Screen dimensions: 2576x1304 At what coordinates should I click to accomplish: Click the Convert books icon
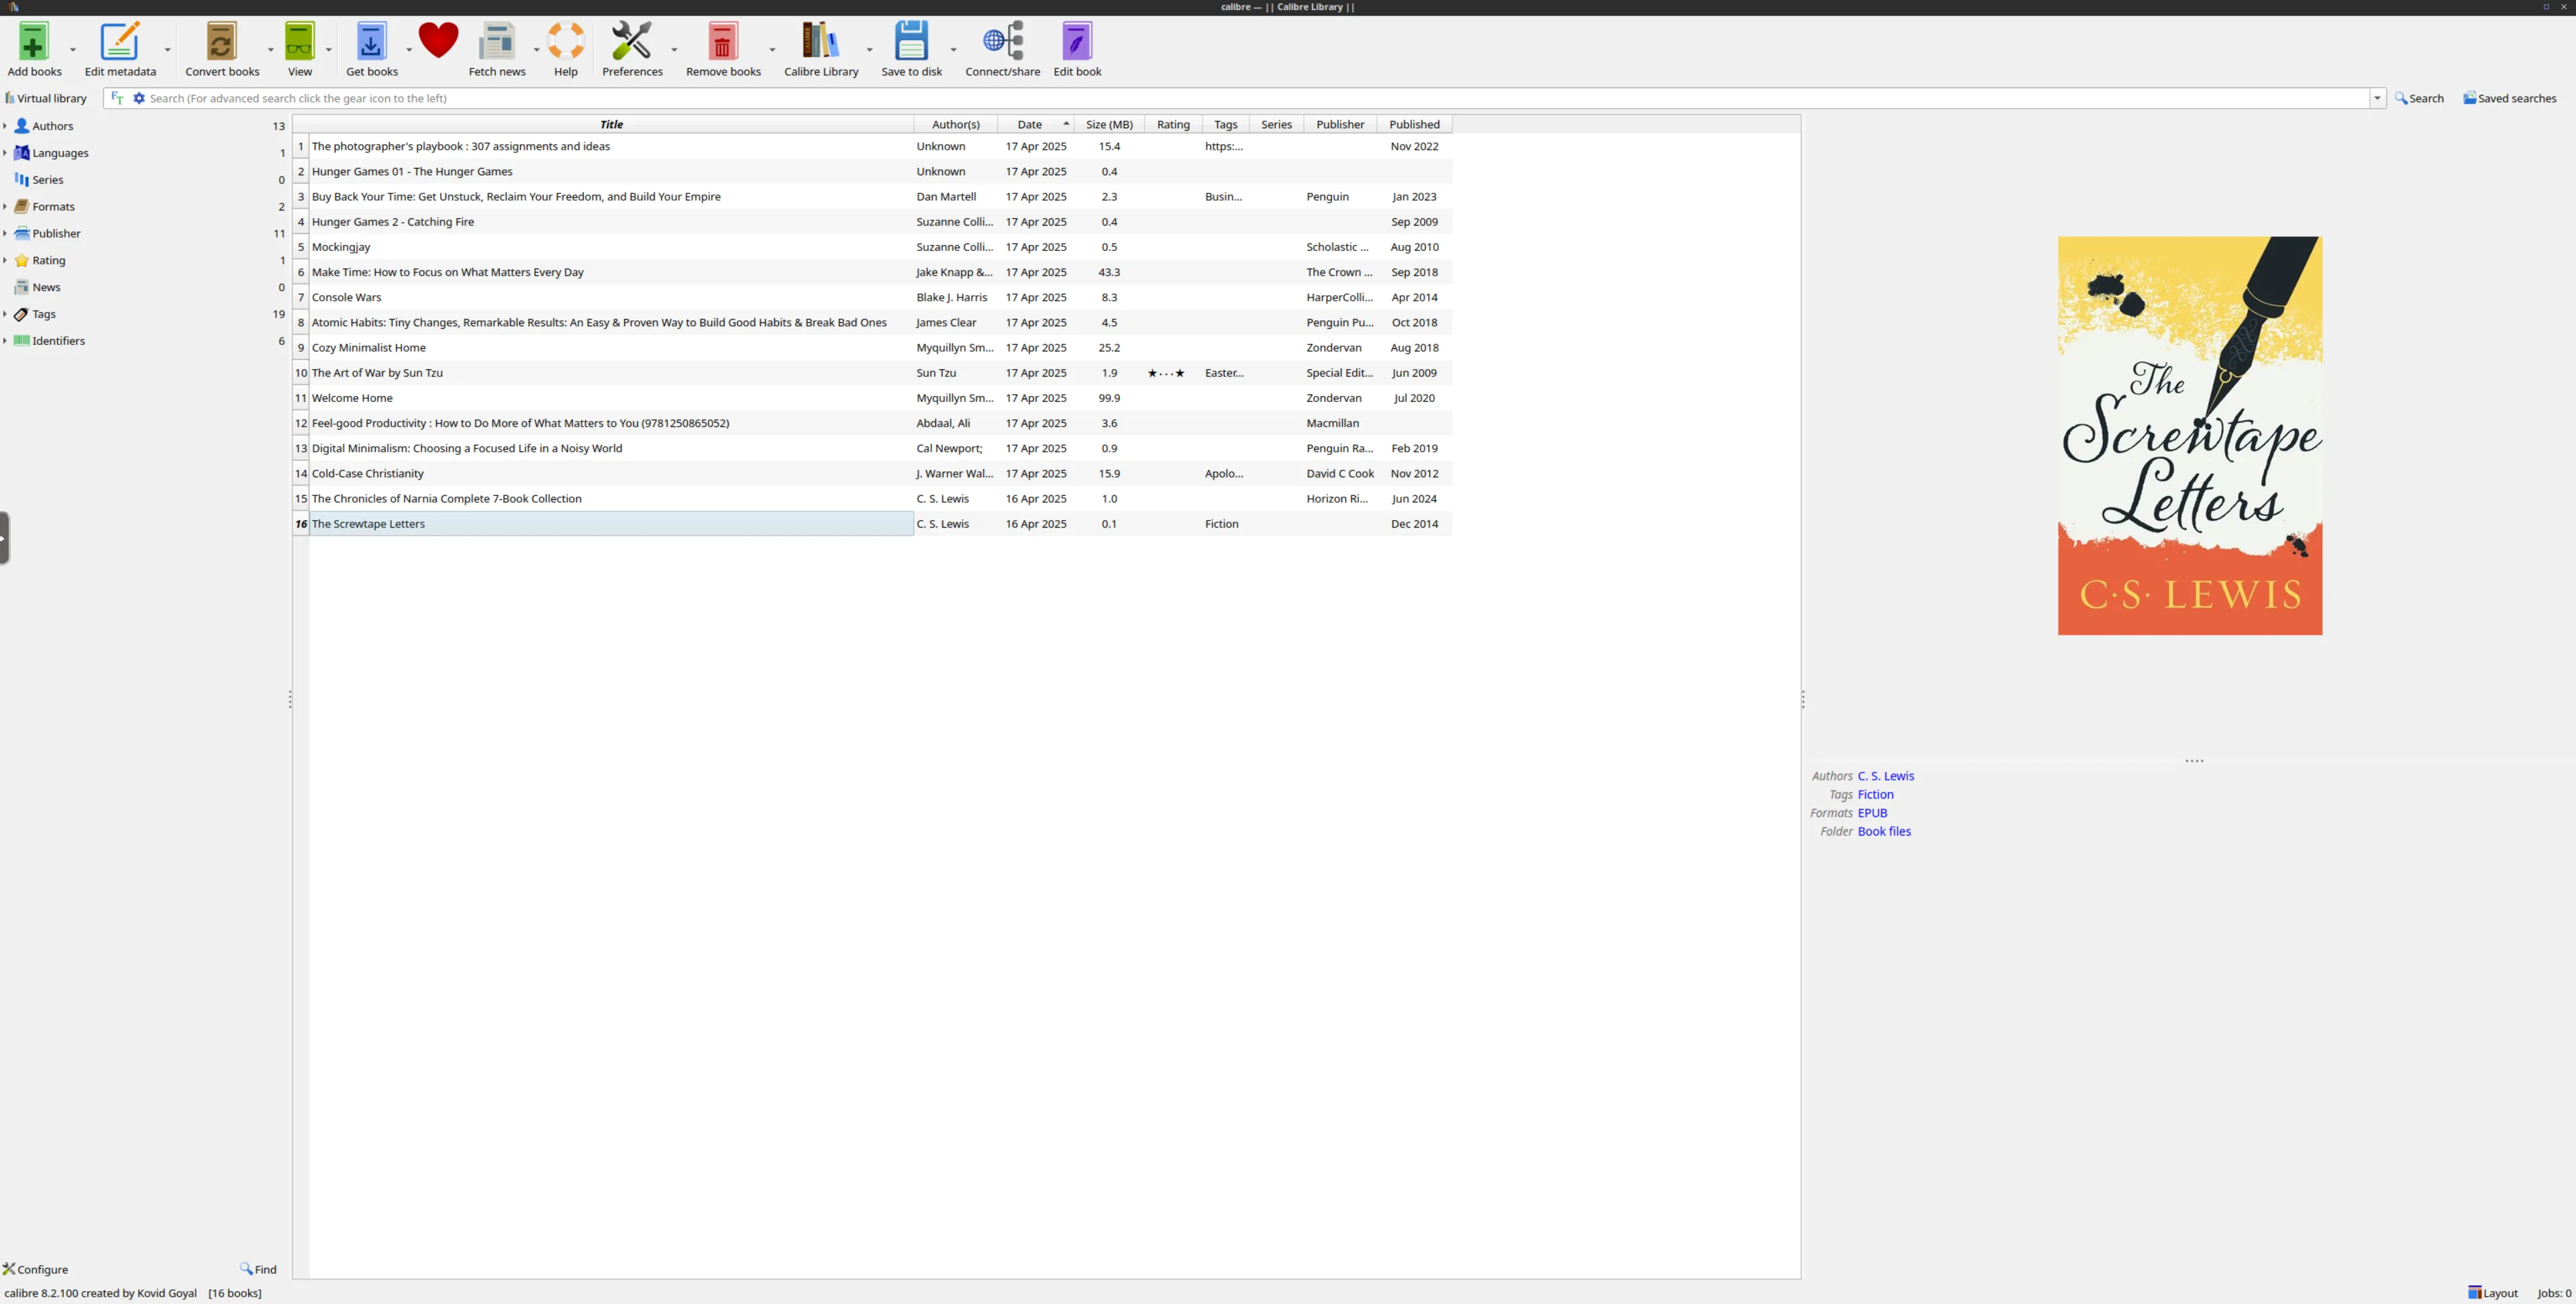[221, 42]
